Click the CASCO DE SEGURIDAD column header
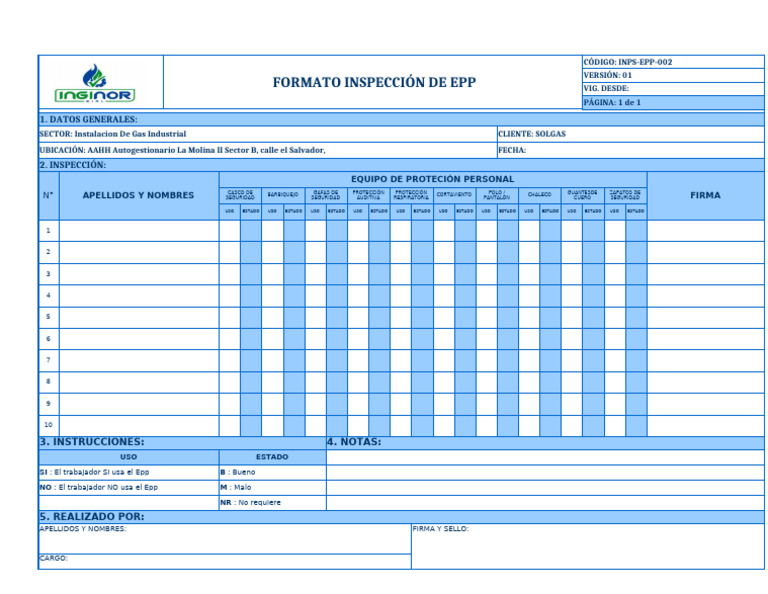Screen dimensions: 768x594 tap(240, 195)
